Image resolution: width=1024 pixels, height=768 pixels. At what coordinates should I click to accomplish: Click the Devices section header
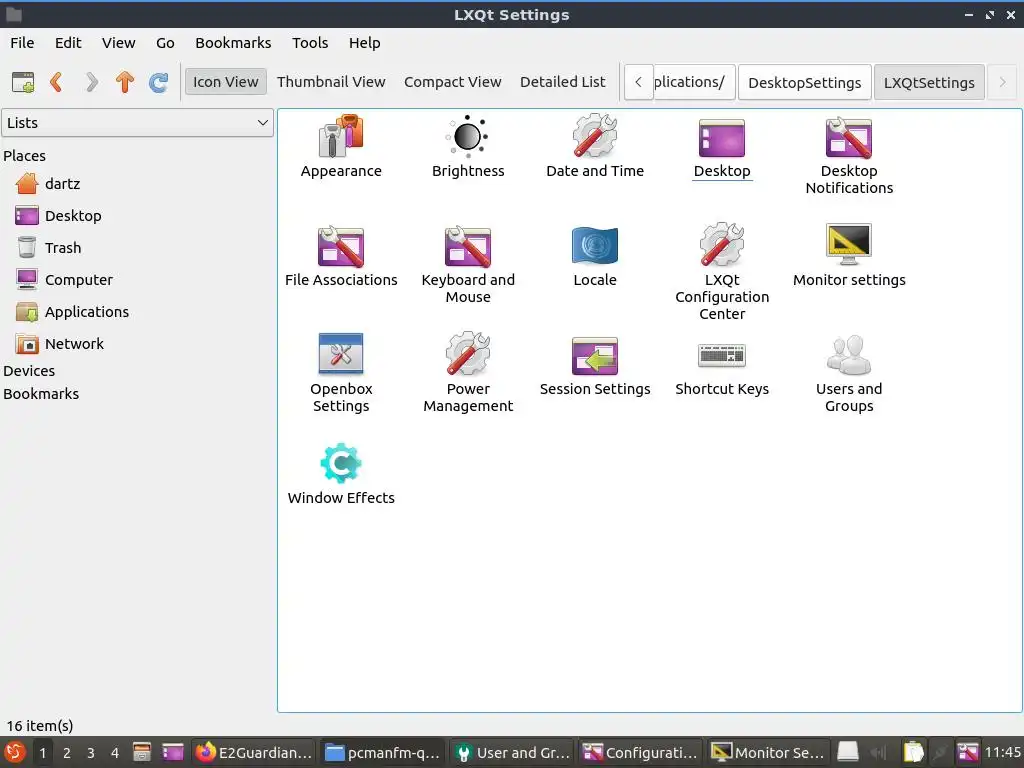pos(29,371)
